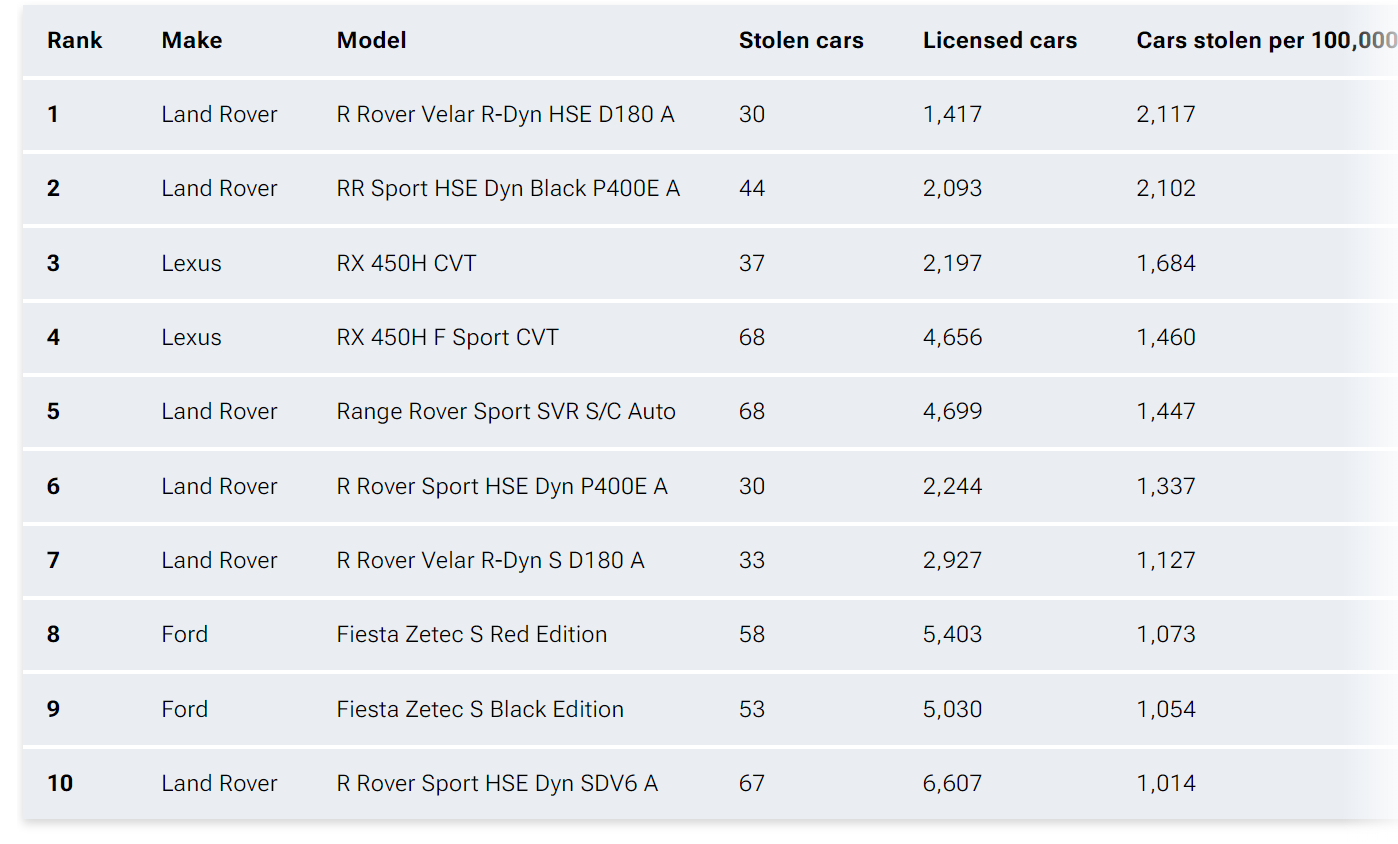
Task: Select the licensed cars value 6,607
Action: coord(952,784)
